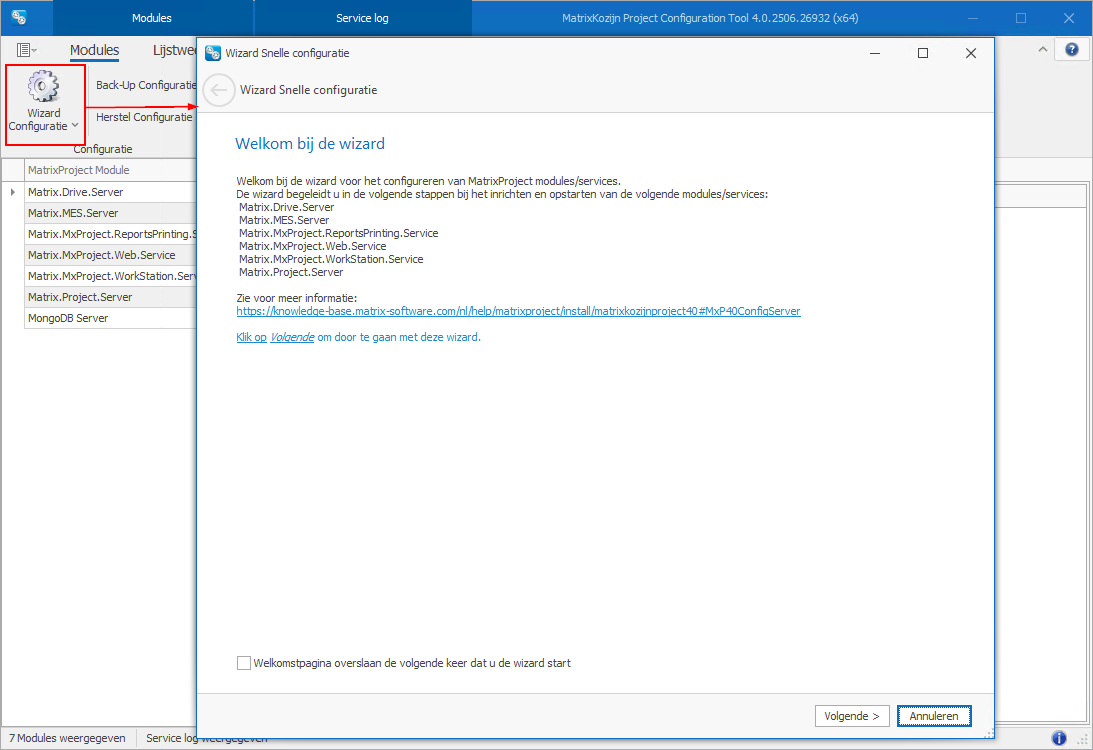Switch to the Service log tab

[362, 18]
